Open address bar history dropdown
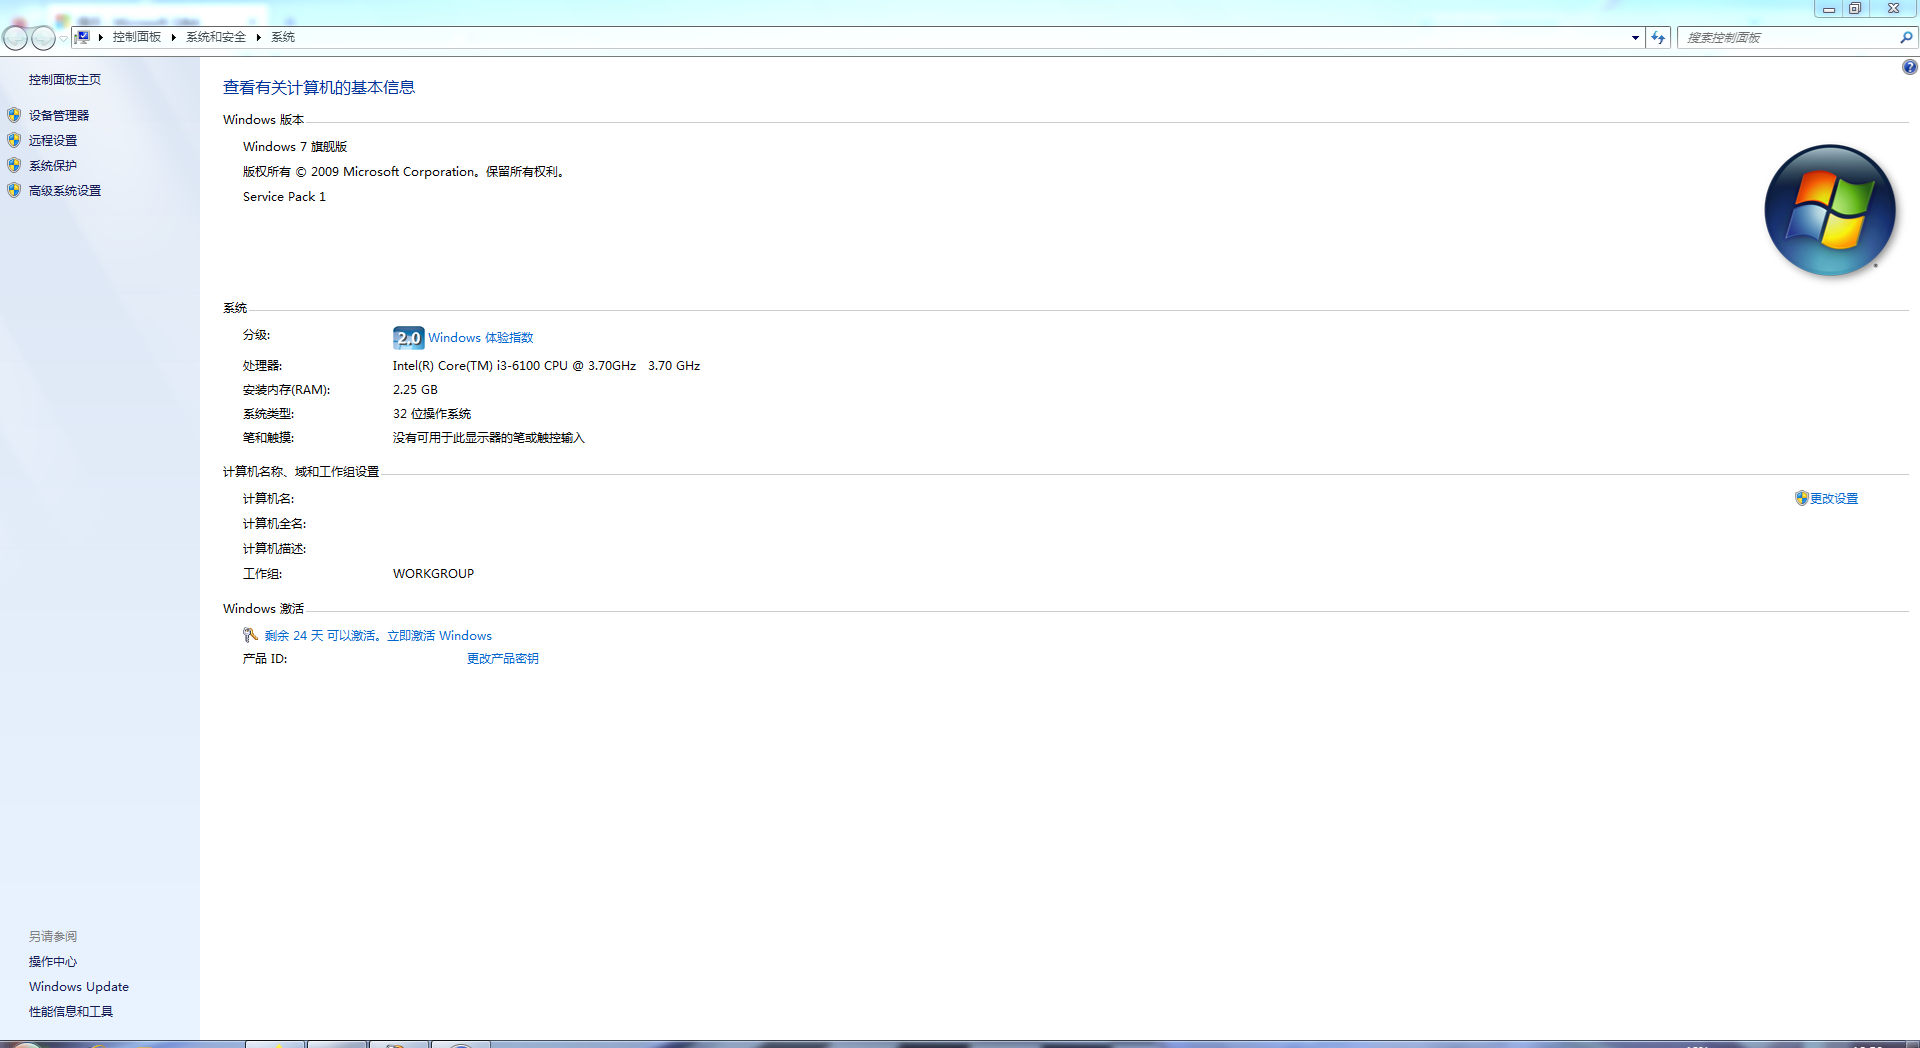 point(1635,38)
